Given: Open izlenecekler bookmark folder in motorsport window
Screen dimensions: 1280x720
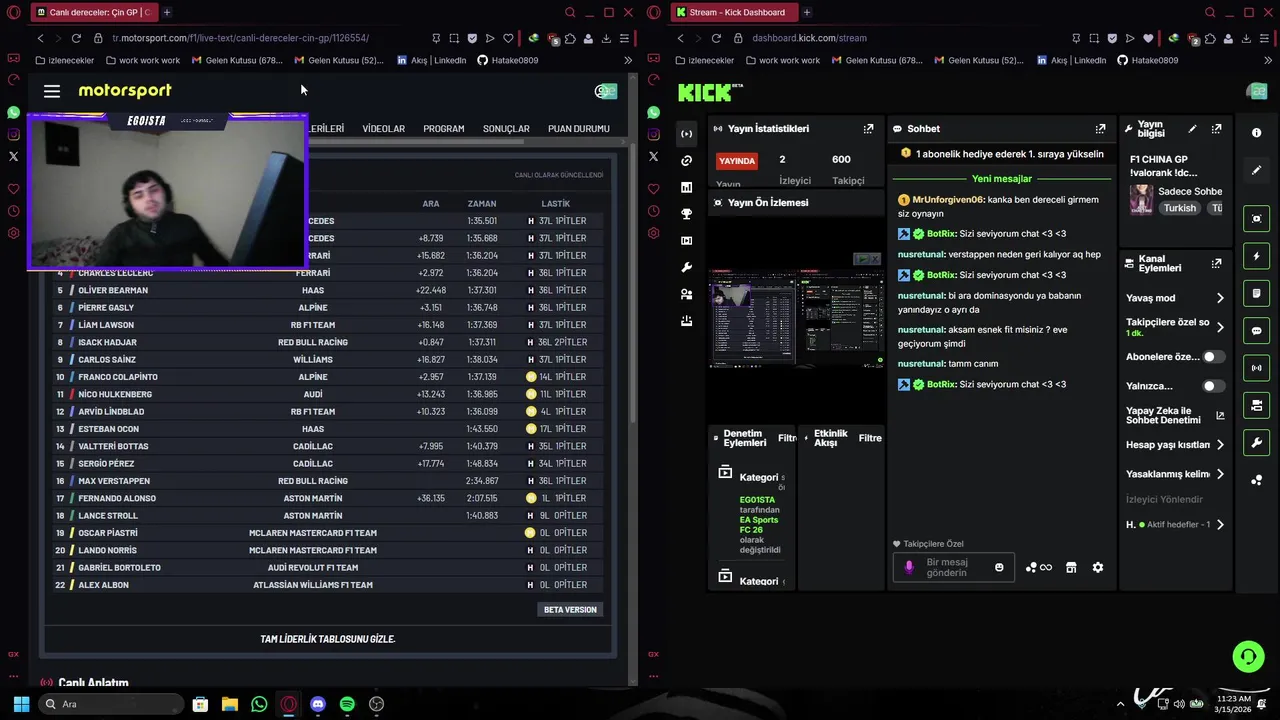Looking at the screenshot, I should (64, 60).
